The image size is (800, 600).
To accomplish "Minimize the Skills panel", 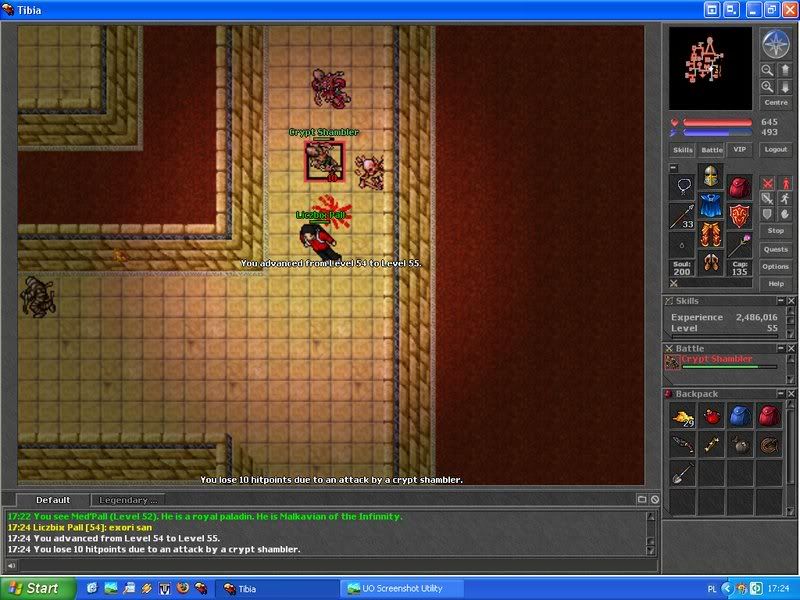I will 781,301.
